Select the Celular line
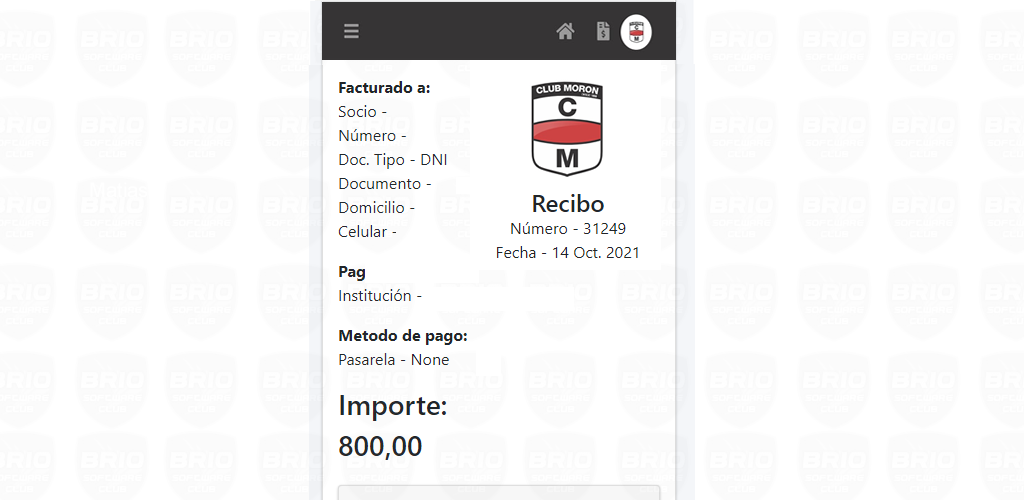This screenshot has height=500, width=1024. [x=368, y=232]
